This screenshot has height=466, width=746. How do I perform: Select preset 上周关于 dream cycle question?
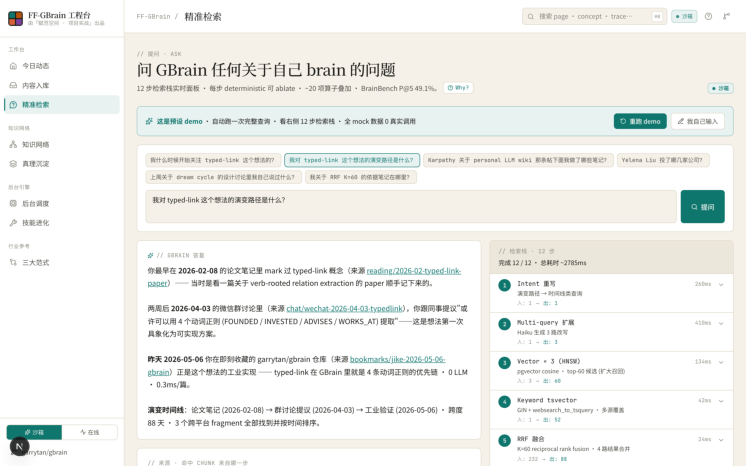point(223,177)
